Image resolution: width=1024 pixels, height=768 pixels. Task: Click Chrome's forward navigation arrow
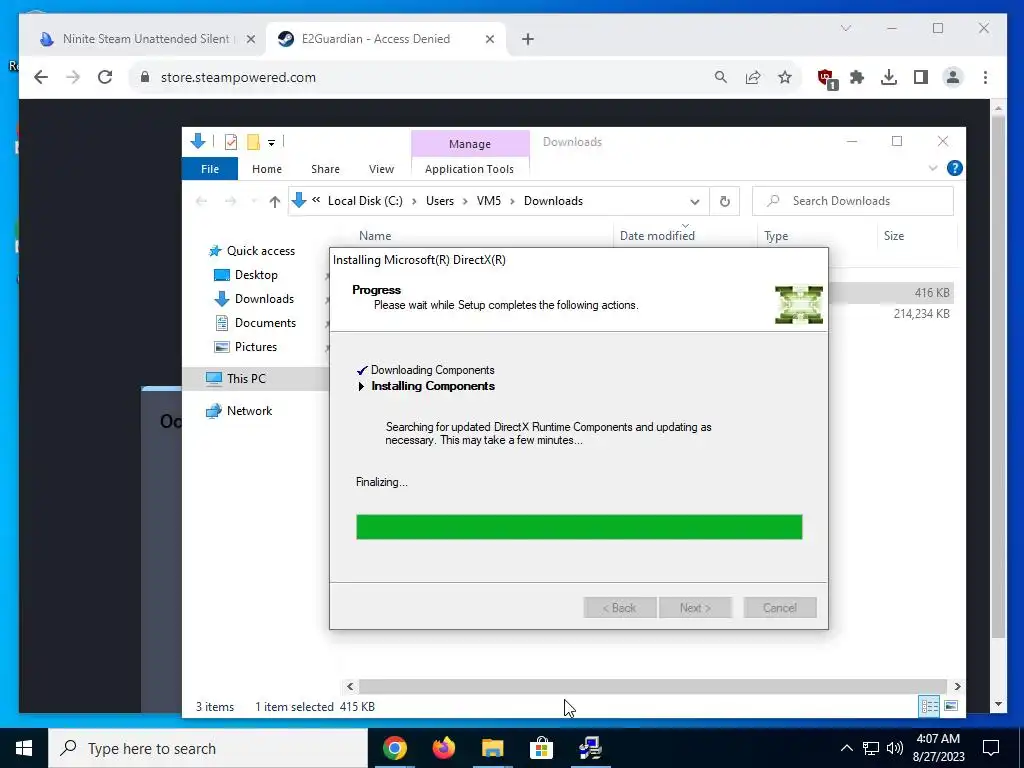pos(72,77)
